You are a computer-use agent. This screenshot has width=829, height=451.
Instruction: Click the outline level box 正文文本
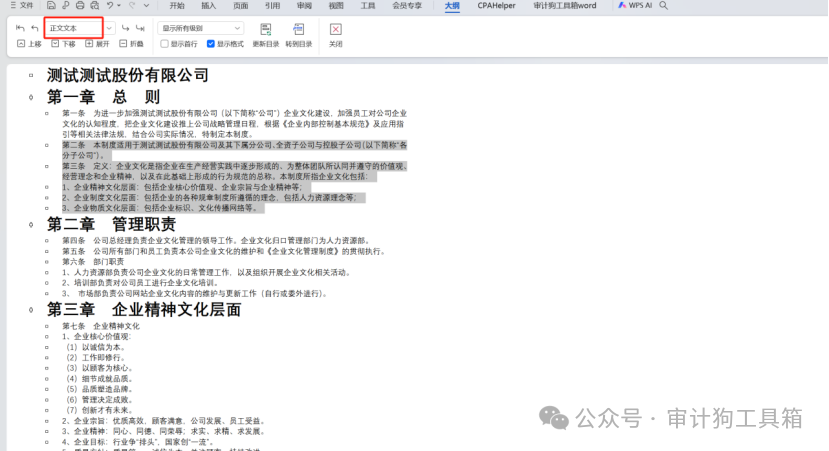[74, 28]
